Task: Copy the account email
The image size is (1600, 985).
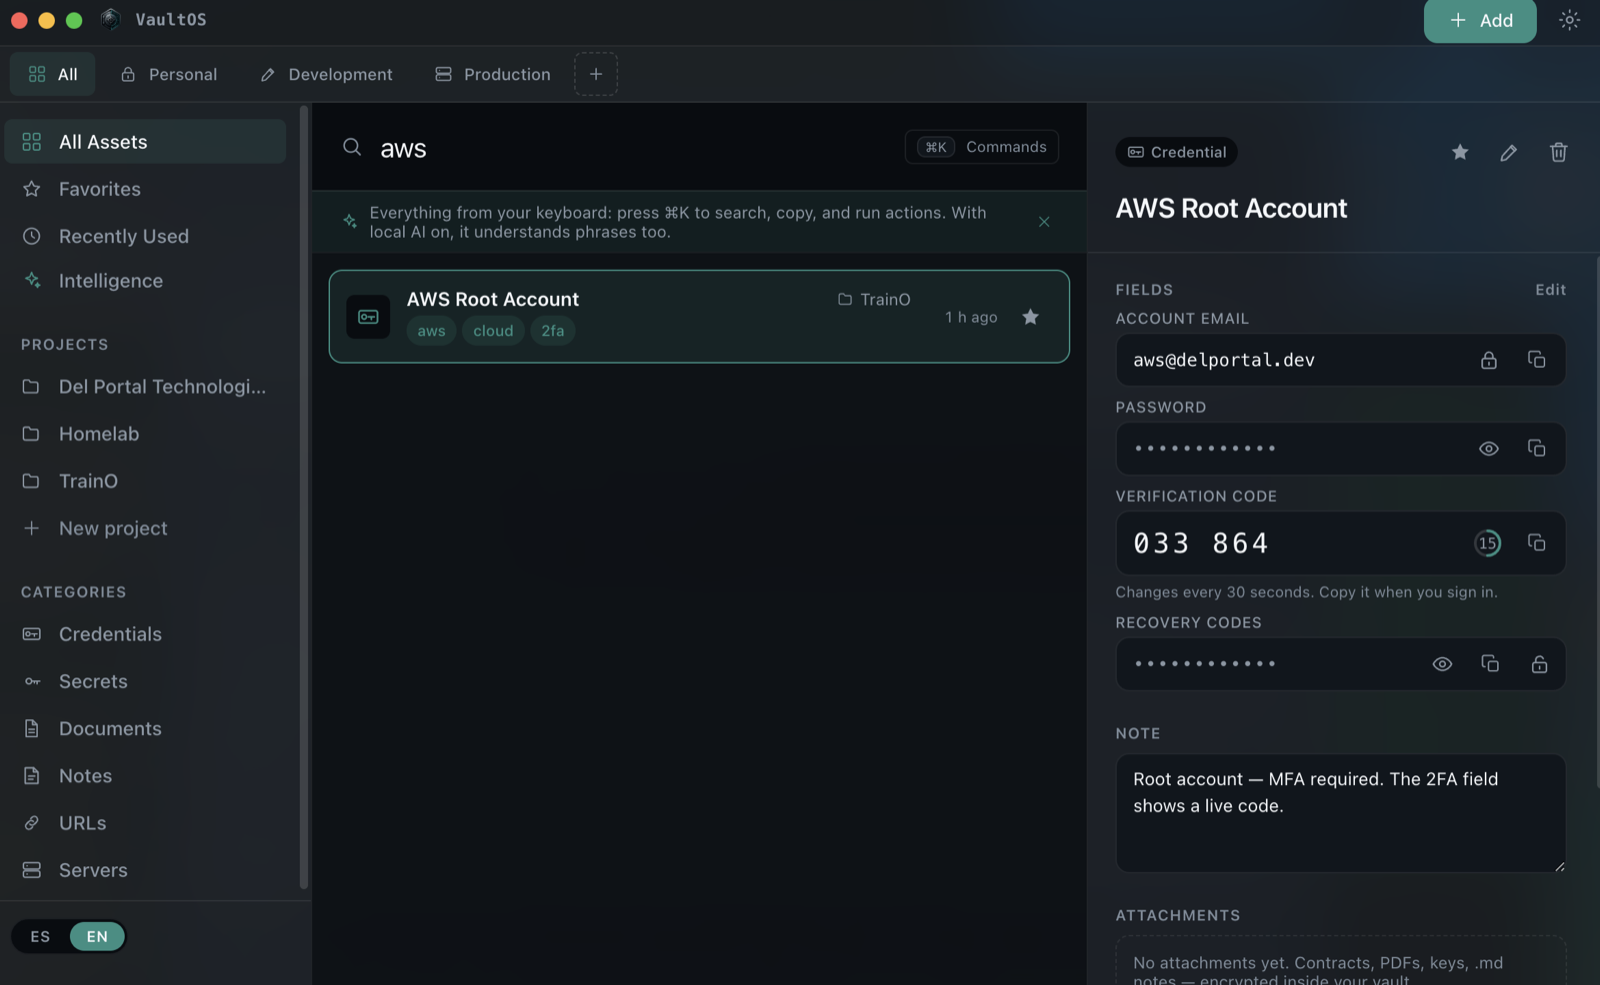Action: (x=1537, y=360)
